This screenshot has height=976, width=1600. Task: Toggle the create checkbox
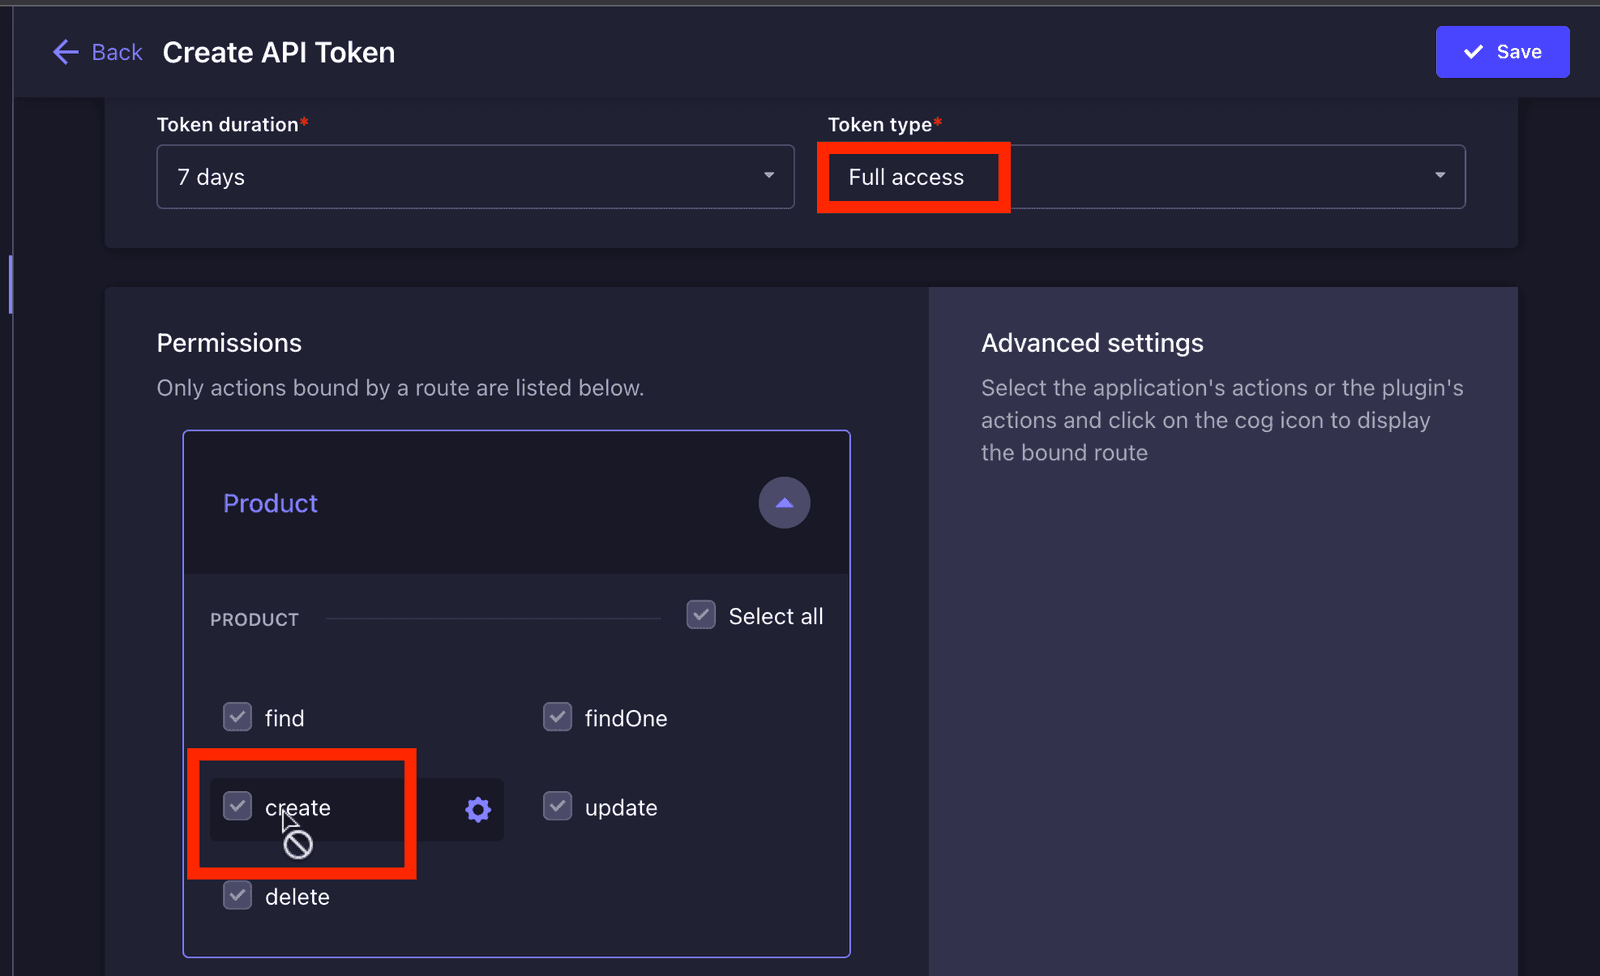click(x=237, y=806)
